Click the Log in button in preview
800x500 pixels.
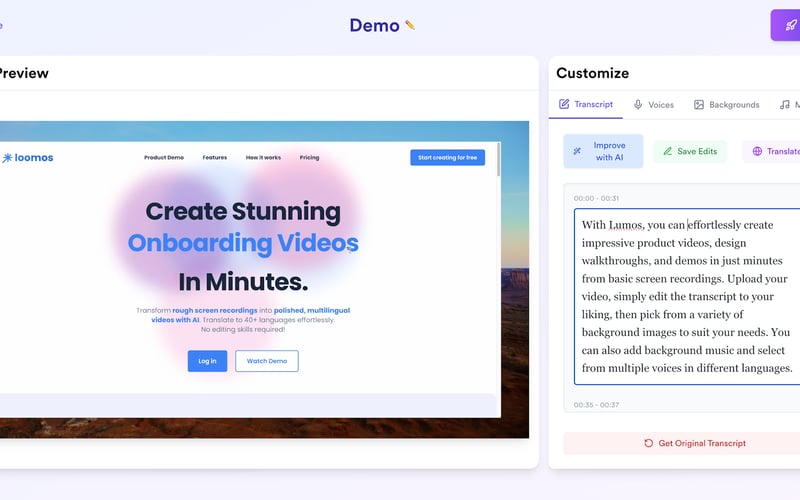(x=207, y=361)
